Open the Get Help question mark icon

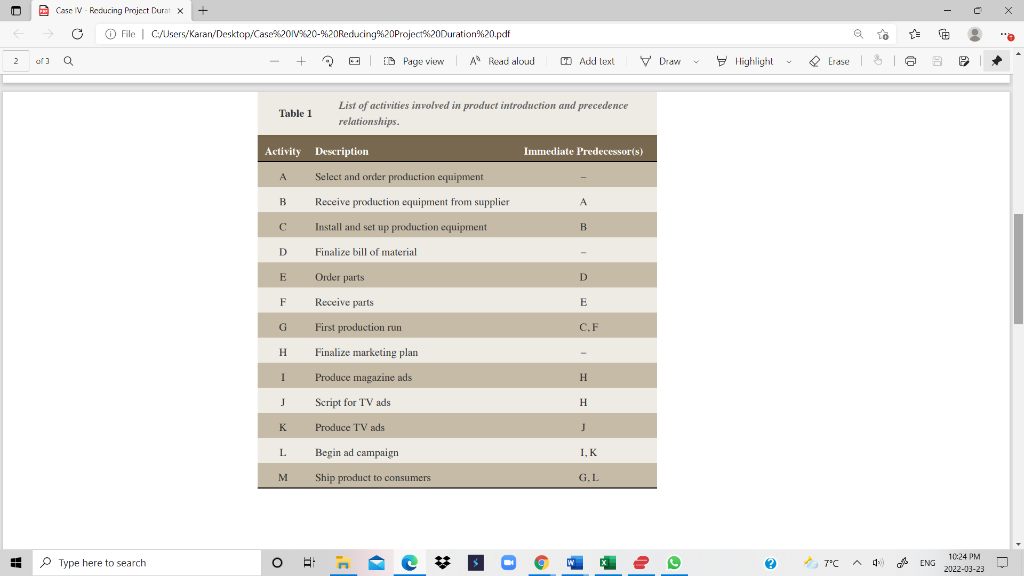[771, 563]
